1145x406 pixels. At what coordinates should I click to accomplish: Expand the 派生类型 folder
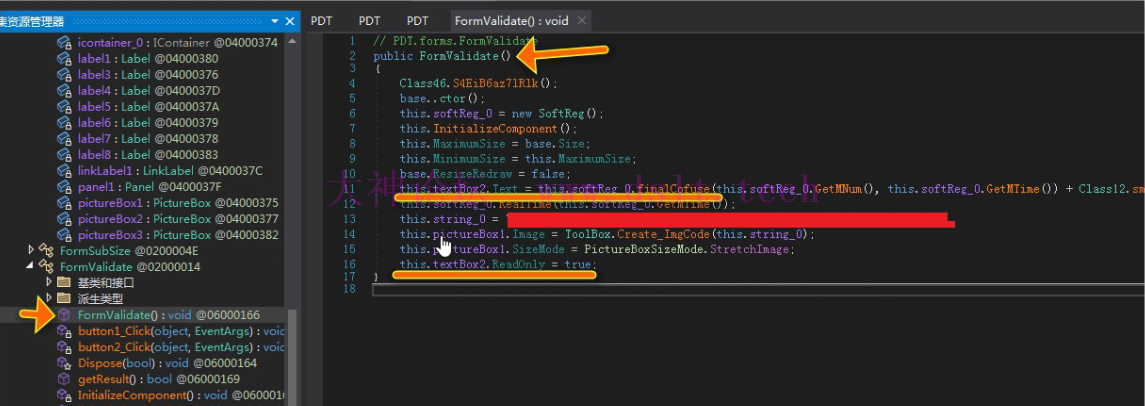(x=49, y=299)
